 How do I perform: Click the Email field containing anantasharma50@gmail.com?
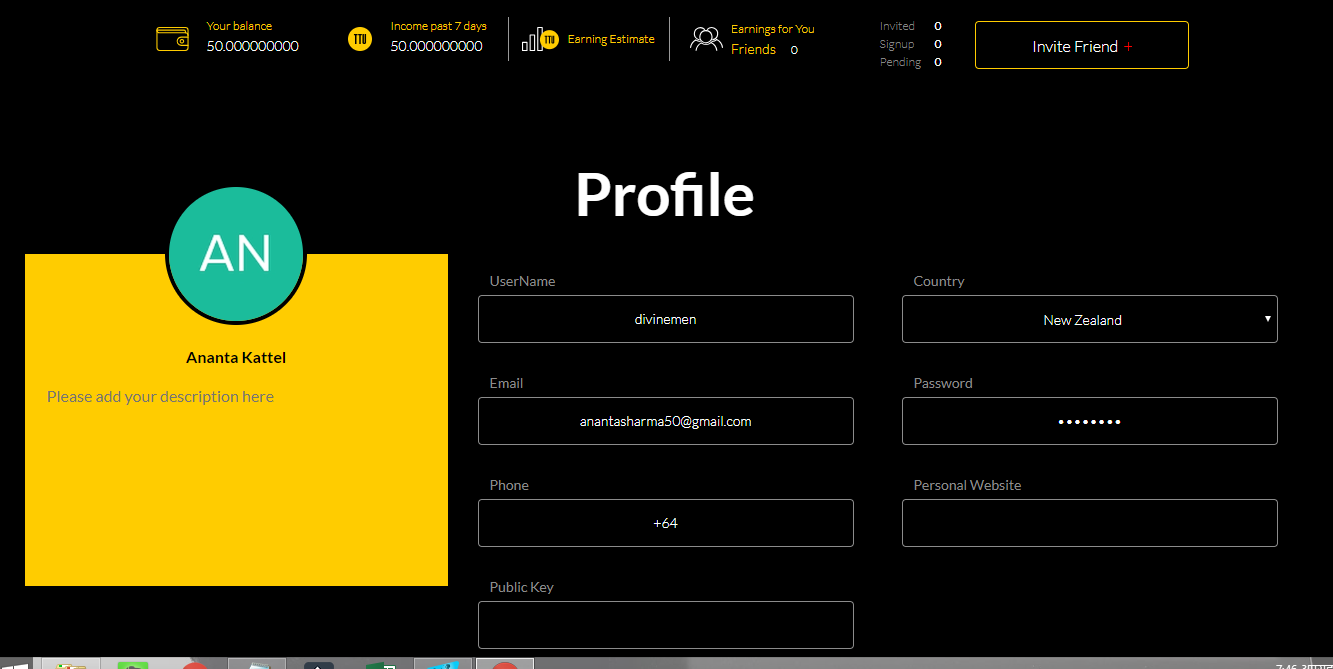click(x=665, y=421)
